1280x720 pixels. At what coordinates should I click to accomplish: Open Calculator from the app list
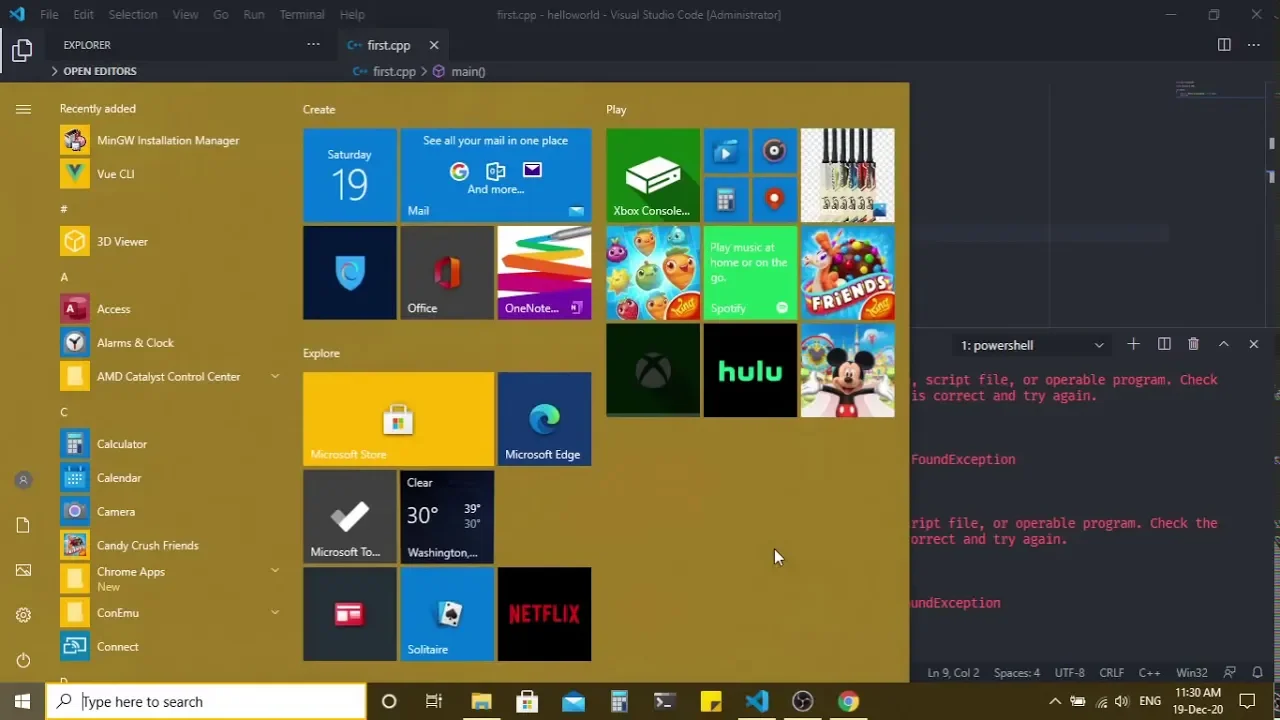pyautogui.click(x=122, y=444)
